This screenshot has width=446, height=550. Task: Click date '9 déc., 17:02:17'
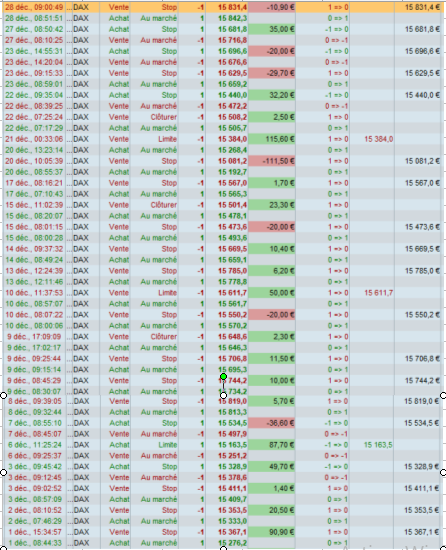34,348
